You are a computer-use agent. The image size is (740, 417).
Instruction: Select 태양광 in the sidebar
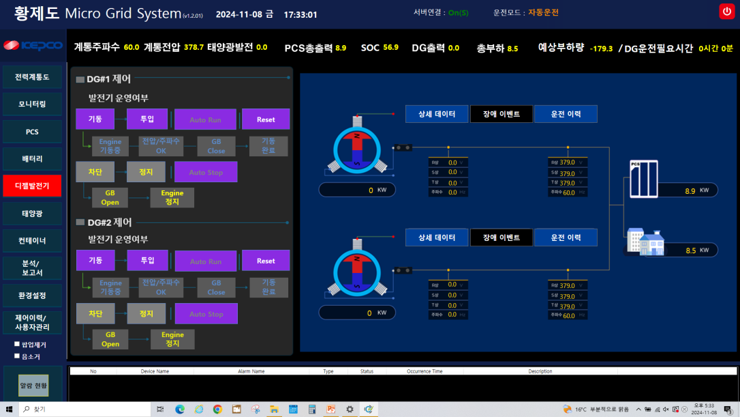(32, 213)
